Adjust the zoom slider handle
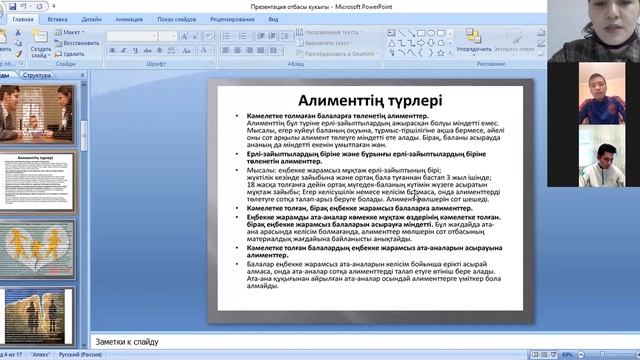 pyautogui.click(x=602, y=355)
